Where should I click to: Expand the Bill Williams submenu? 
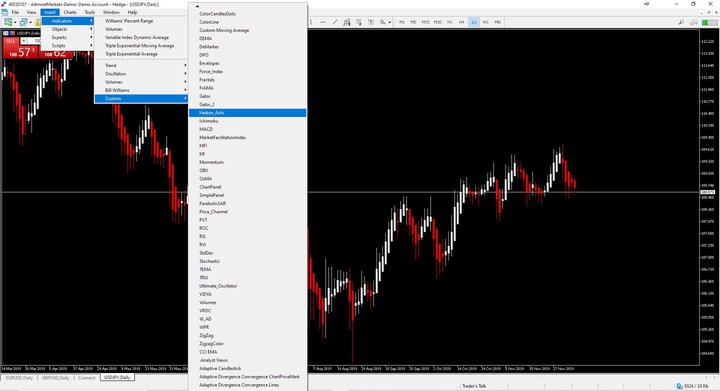[x=141, y=90]
